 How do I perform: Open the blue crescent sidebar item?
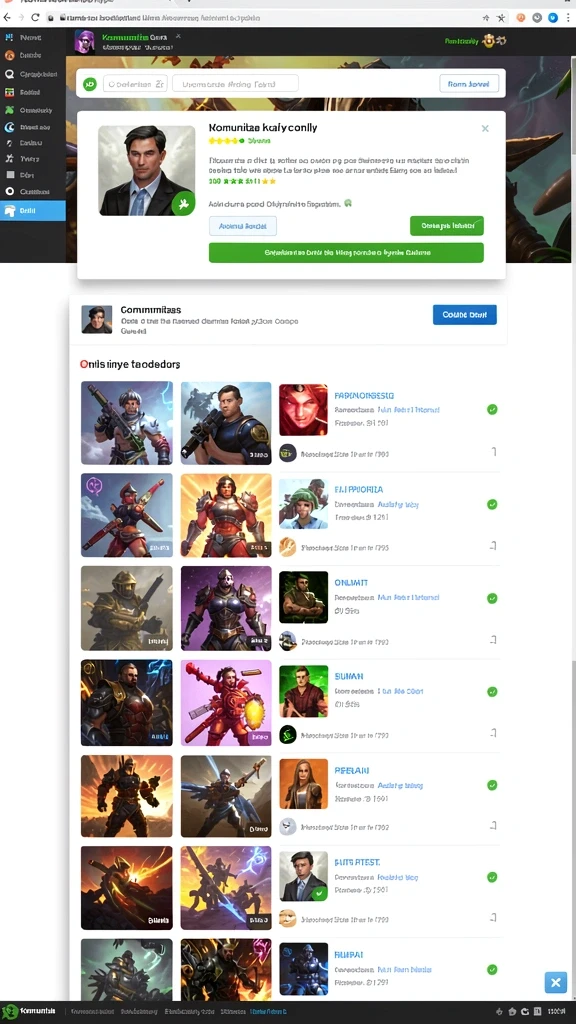10,128
